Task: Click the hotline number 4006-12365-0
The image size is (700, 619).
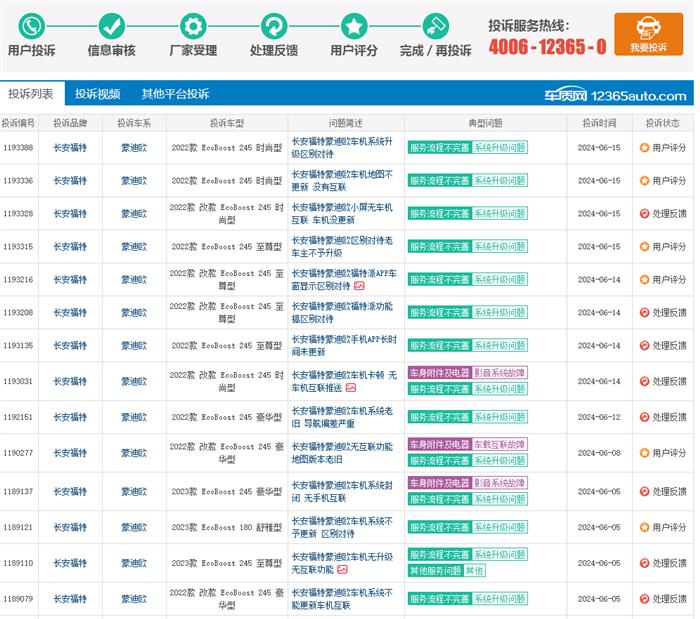Action: coord(547,46)
